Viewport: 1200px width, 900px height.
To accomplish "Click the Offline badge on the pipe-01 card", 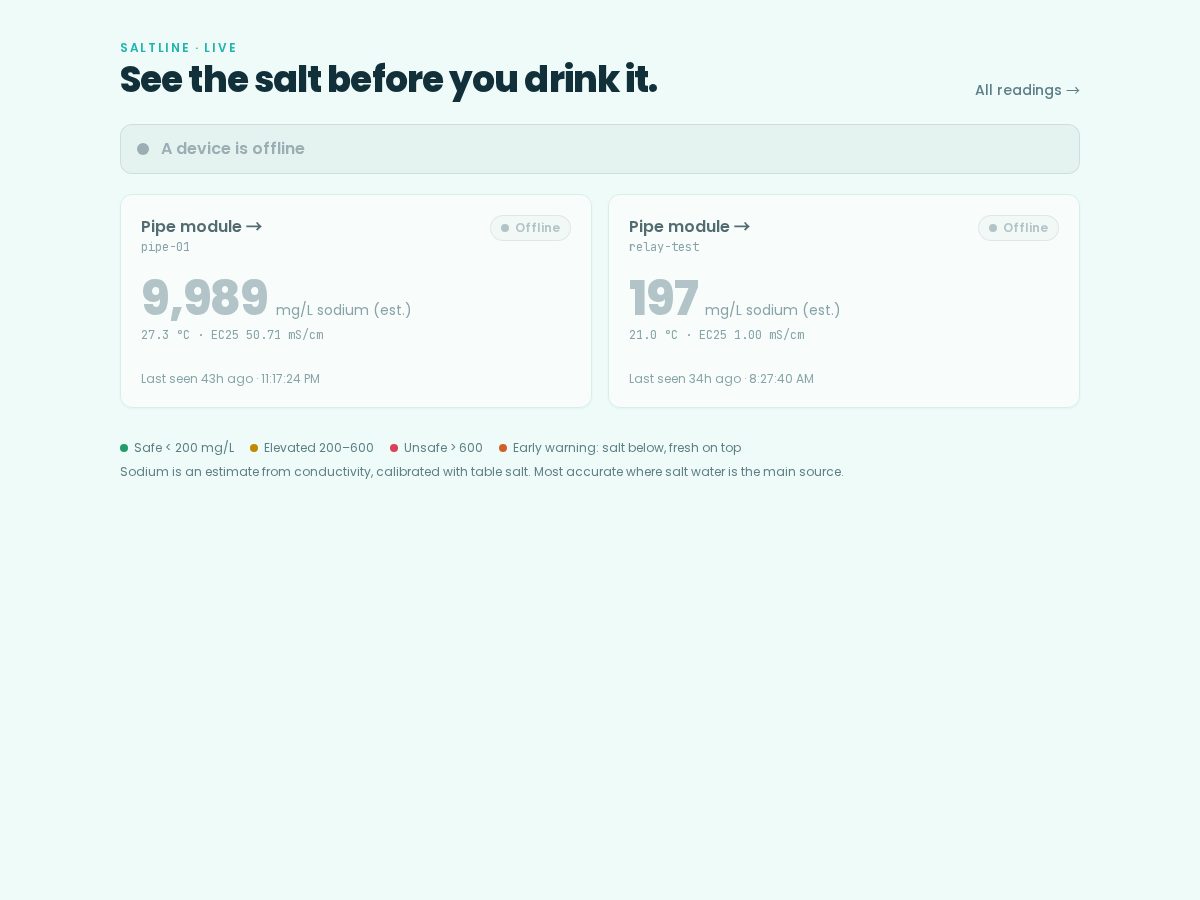I will click(530, 228).
